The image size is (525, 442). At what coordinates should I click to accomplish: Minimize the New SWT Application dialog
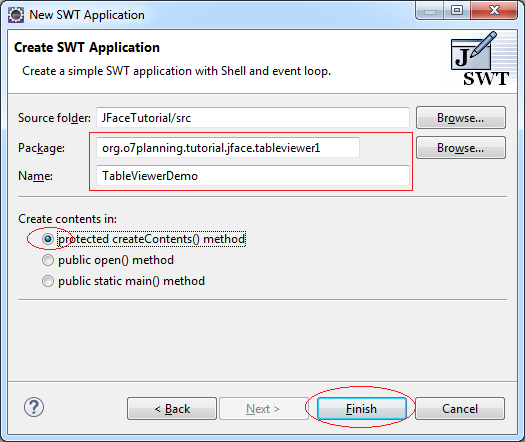click(x=430, y=11)
